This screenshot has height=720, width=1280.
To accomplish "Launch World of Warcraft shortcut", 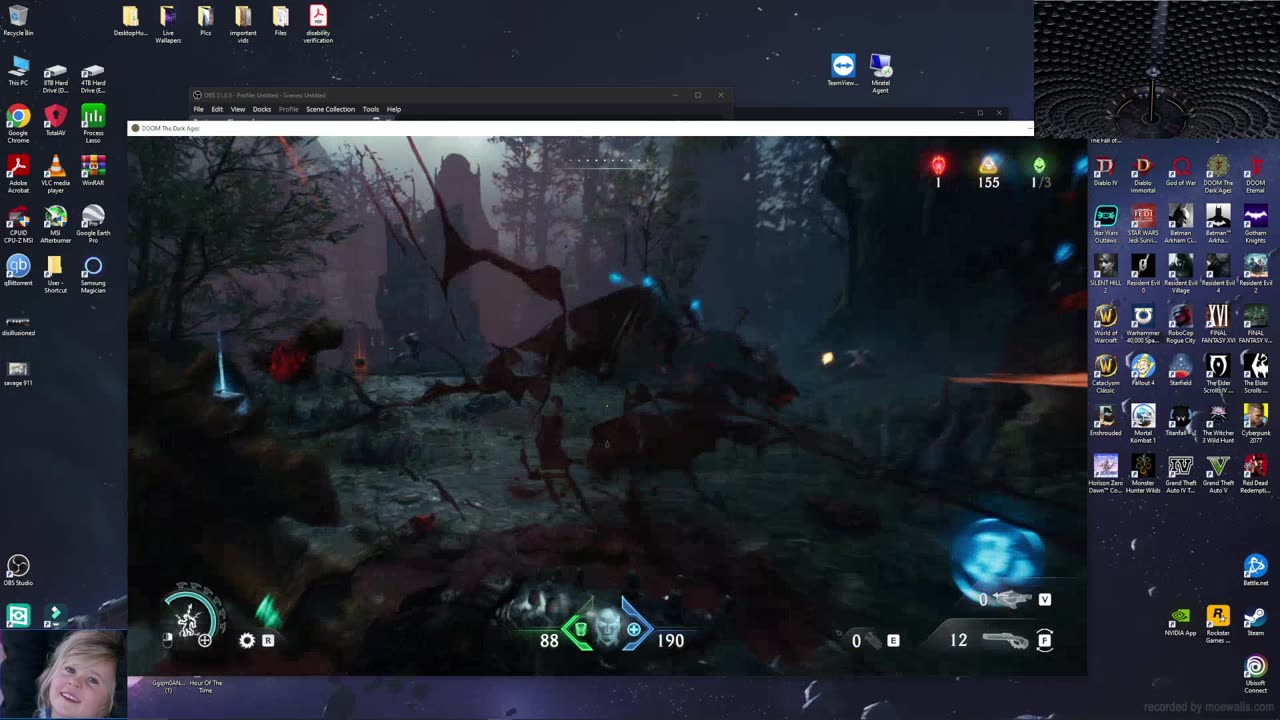I will [1105, 324].
